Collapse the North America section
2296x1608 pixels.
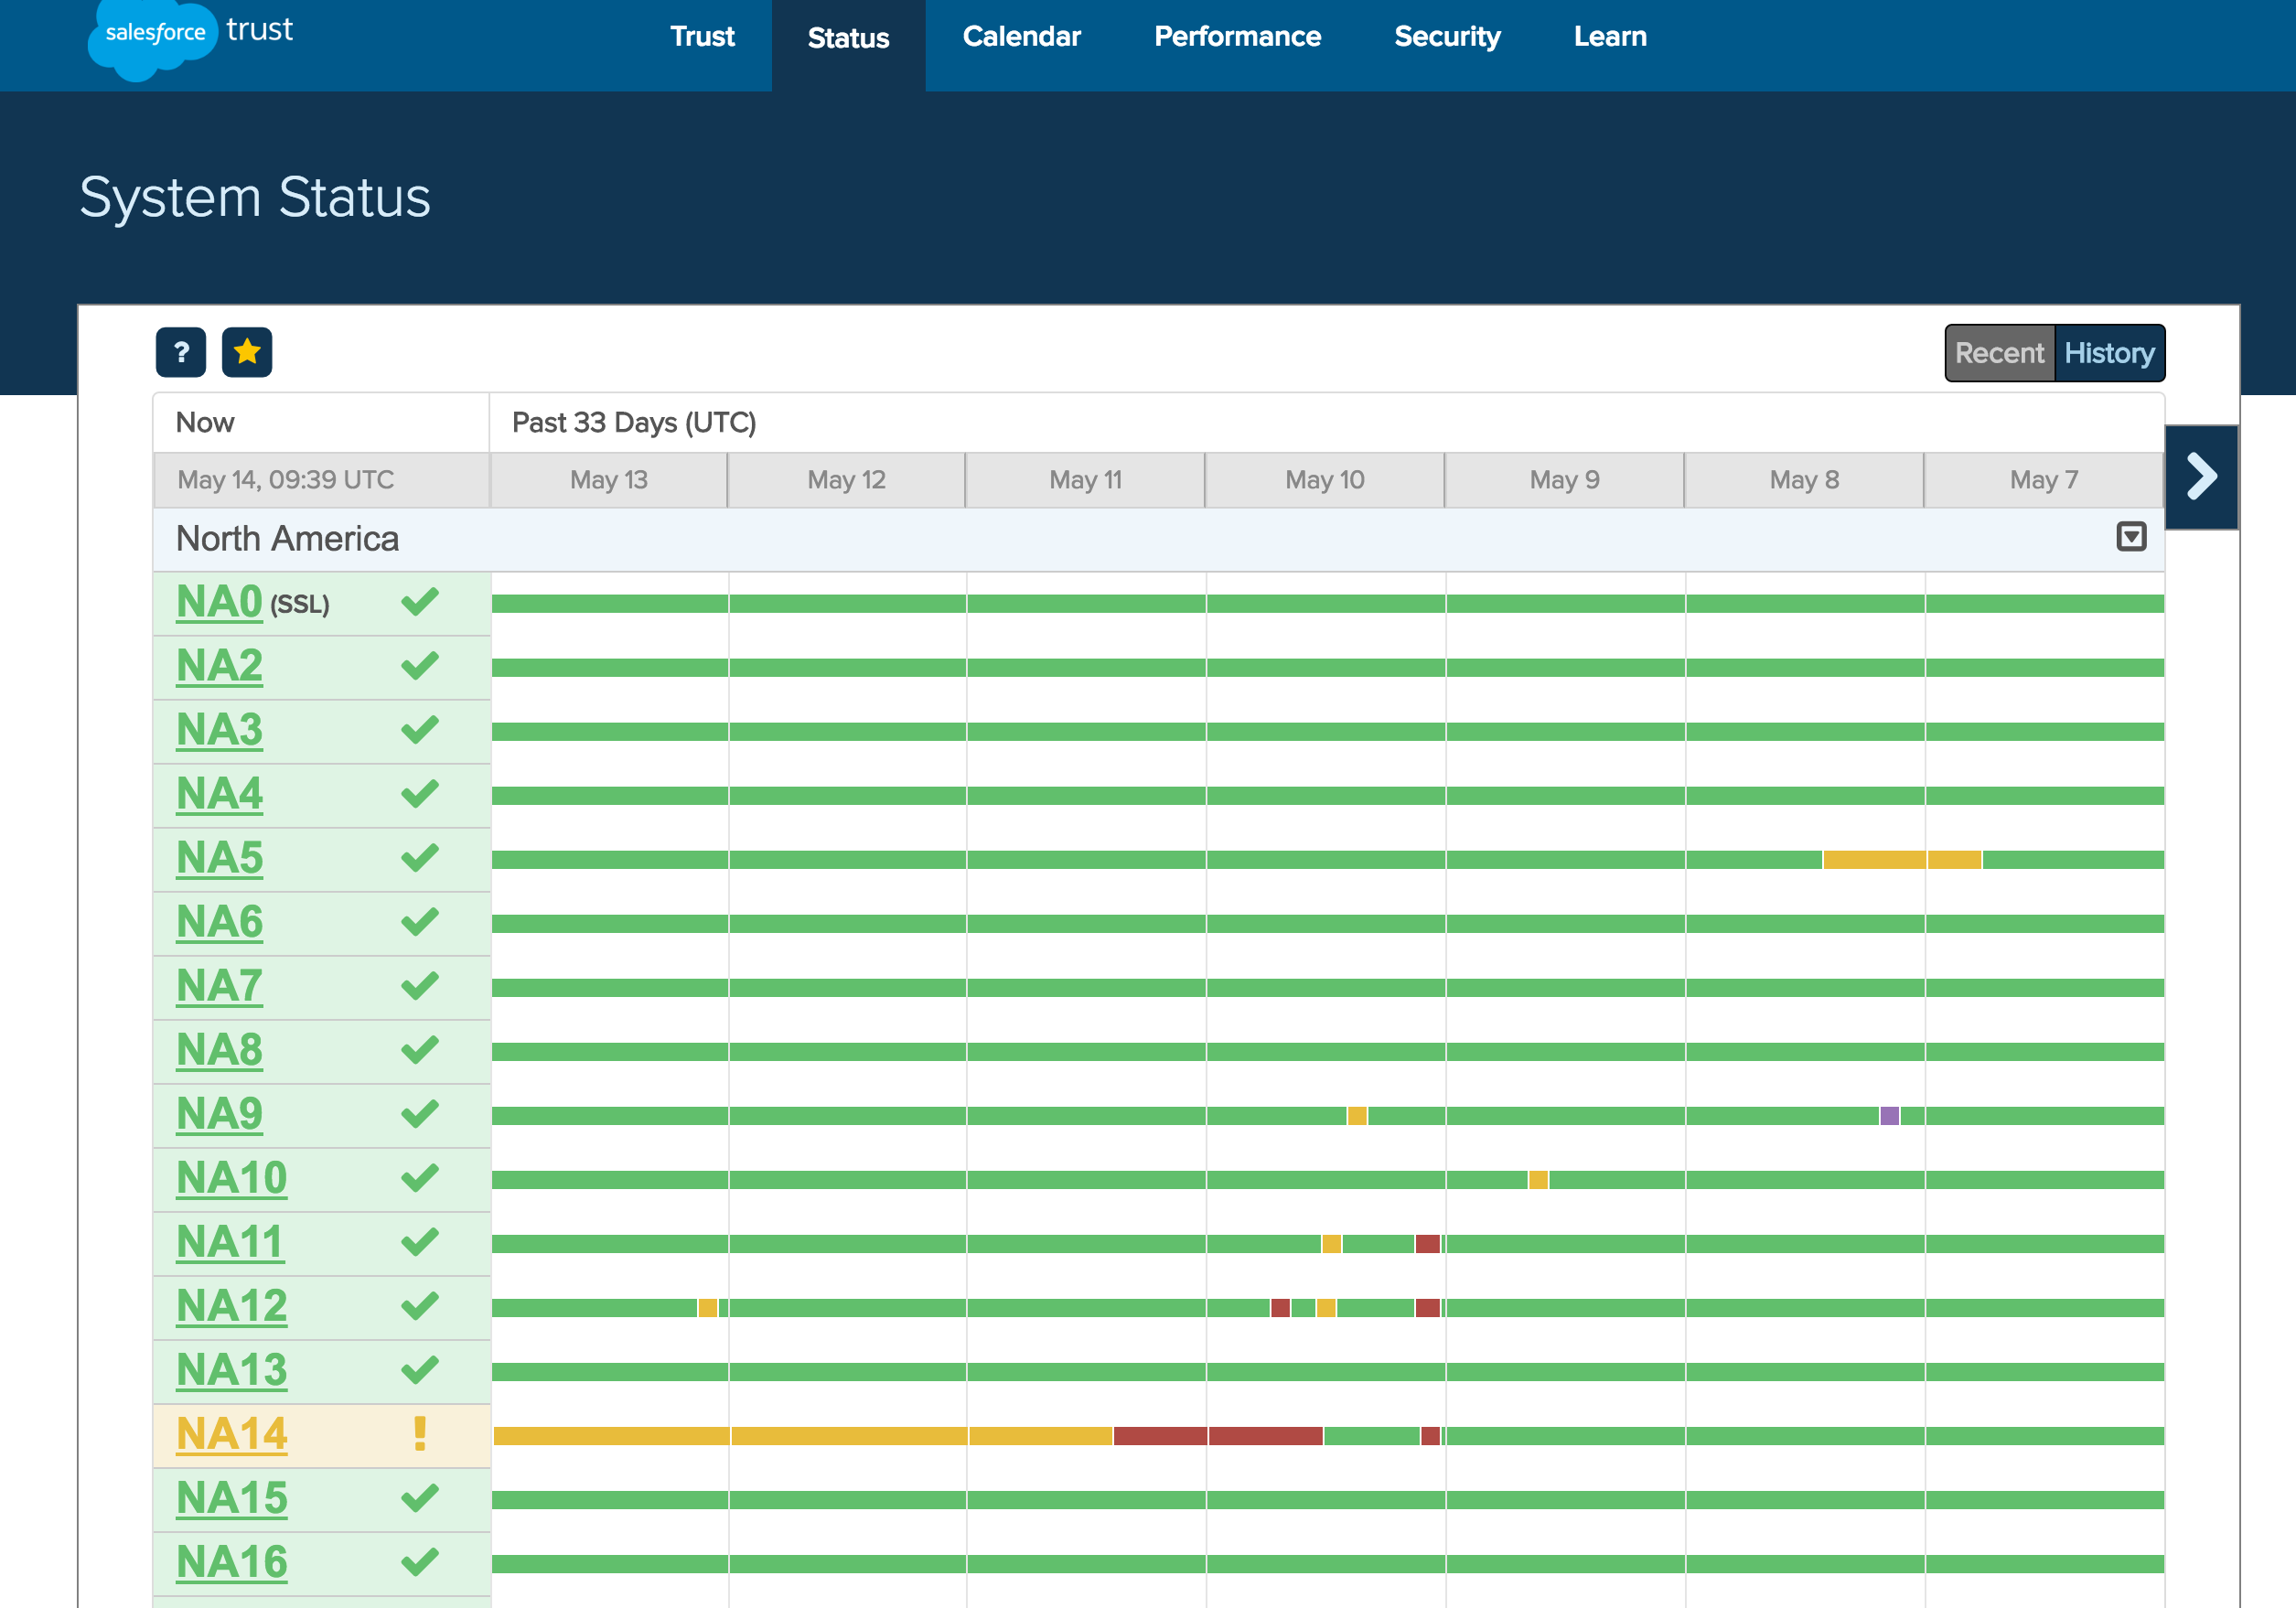click(2132, 537)
